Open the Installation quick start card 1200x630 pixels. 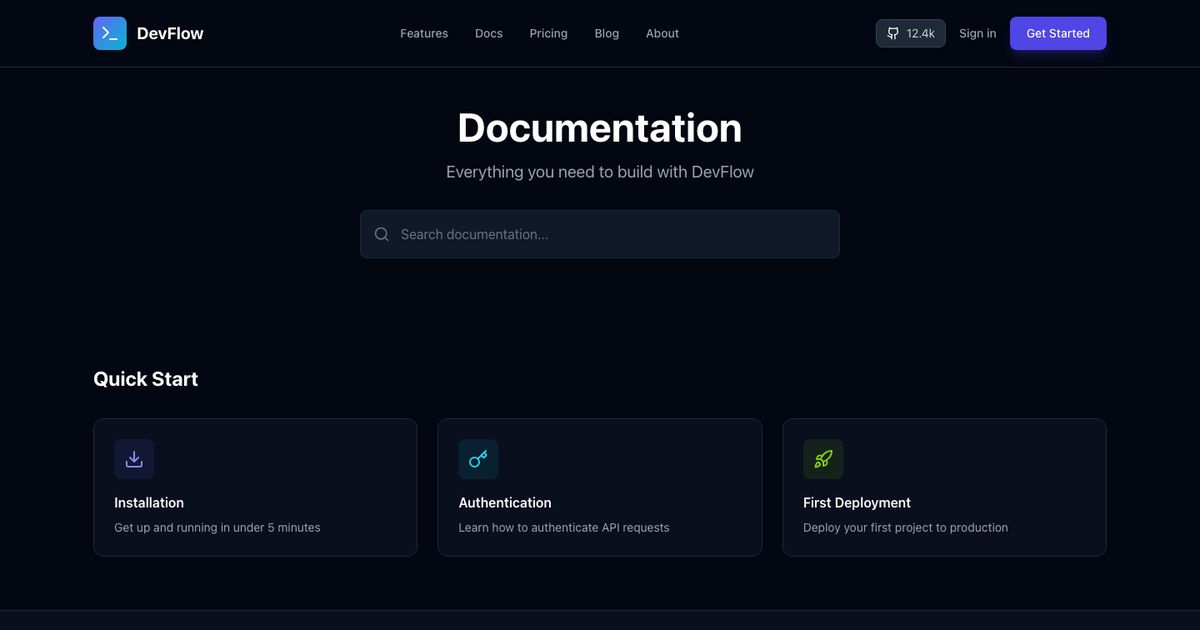click(x=255, y=487)
